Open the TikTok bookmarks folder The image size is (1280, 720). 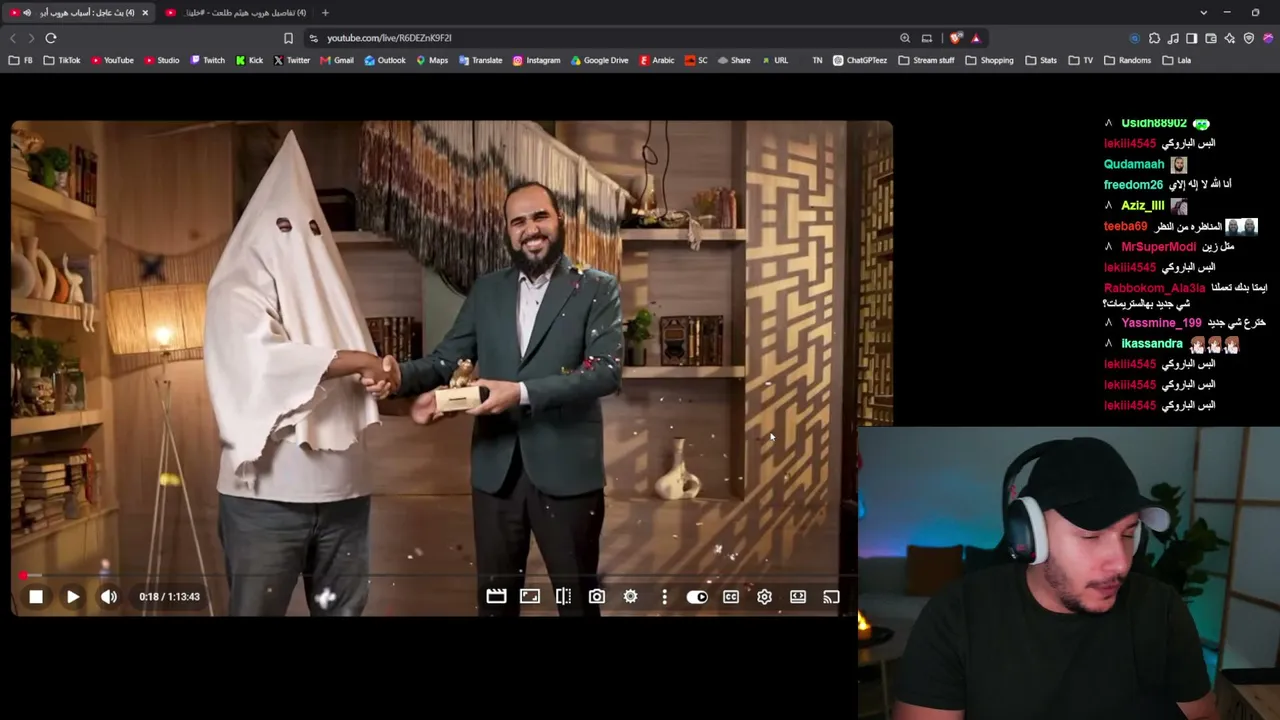tap(62, 60)
